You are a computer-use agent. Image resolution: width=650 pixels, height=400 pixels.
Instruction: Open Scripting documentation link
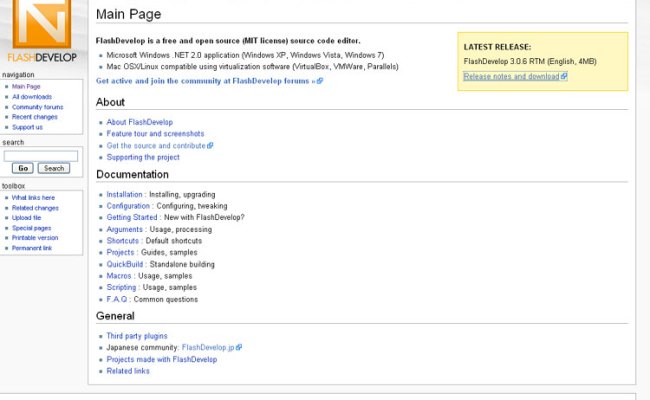(x=121, y=288)
